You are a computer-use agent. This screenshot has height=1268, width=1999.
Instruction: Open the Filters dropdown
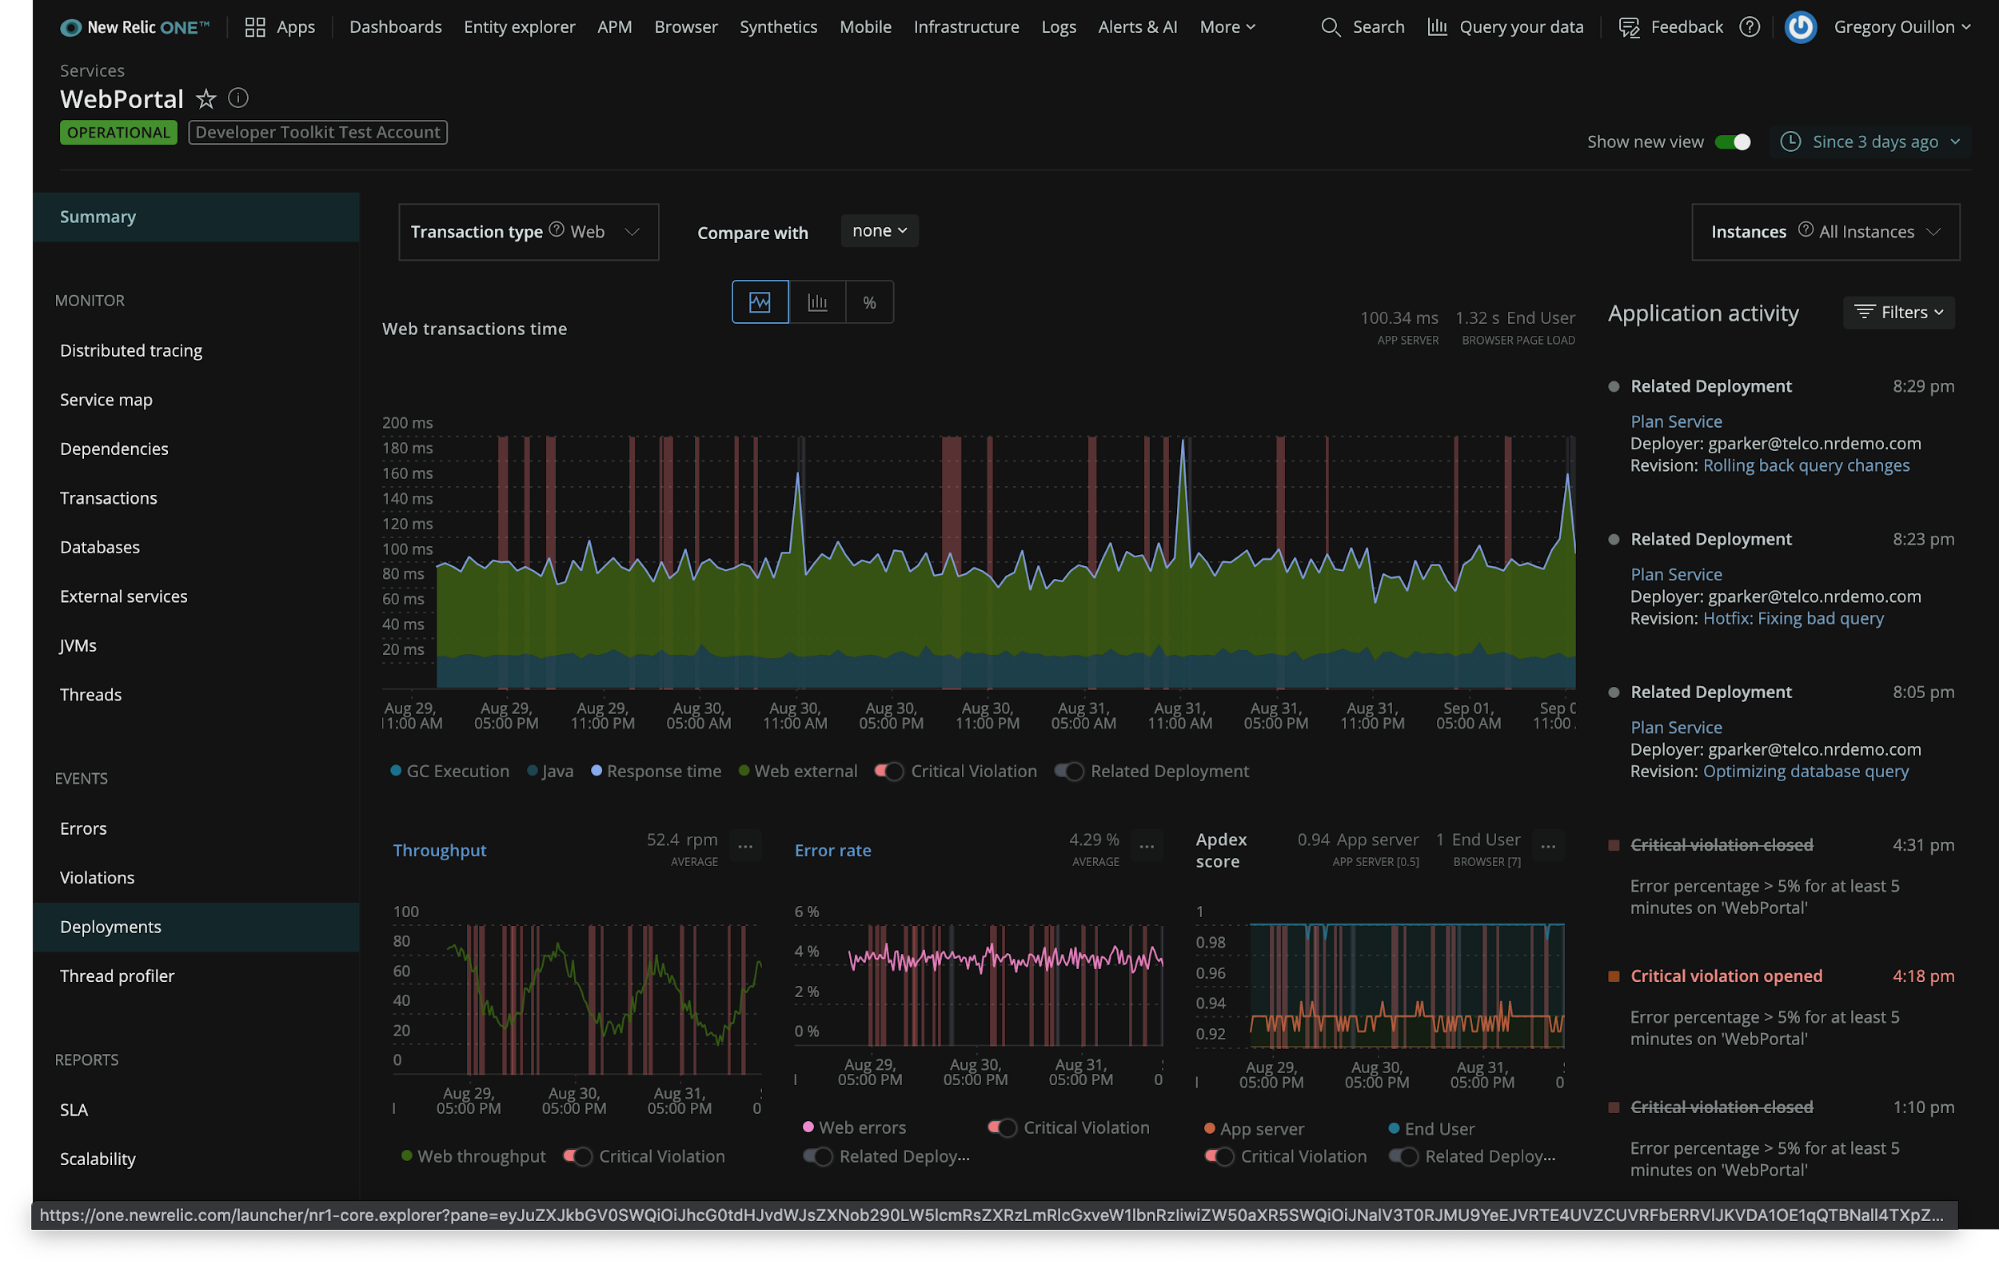[x=1898, y=312]
